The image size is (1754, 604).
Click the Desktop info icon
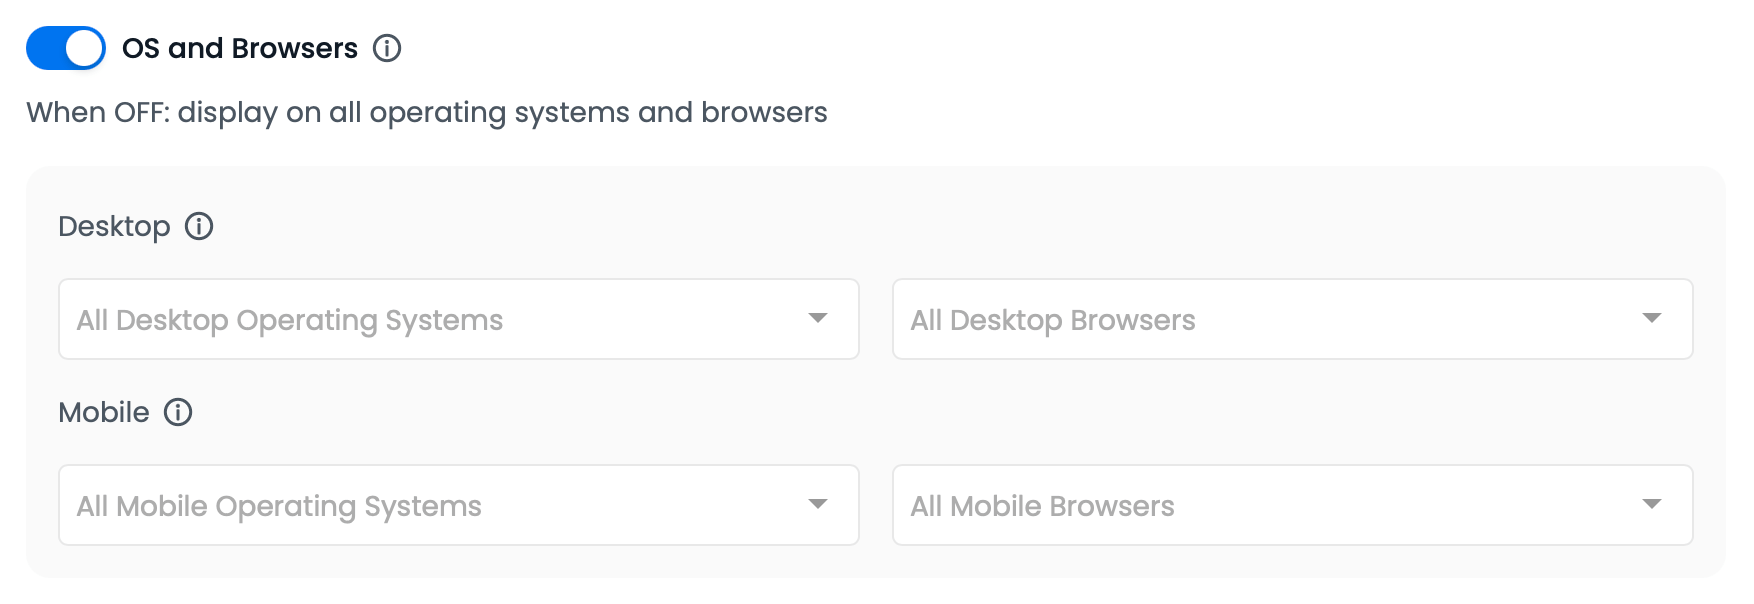tap(199, 226)
